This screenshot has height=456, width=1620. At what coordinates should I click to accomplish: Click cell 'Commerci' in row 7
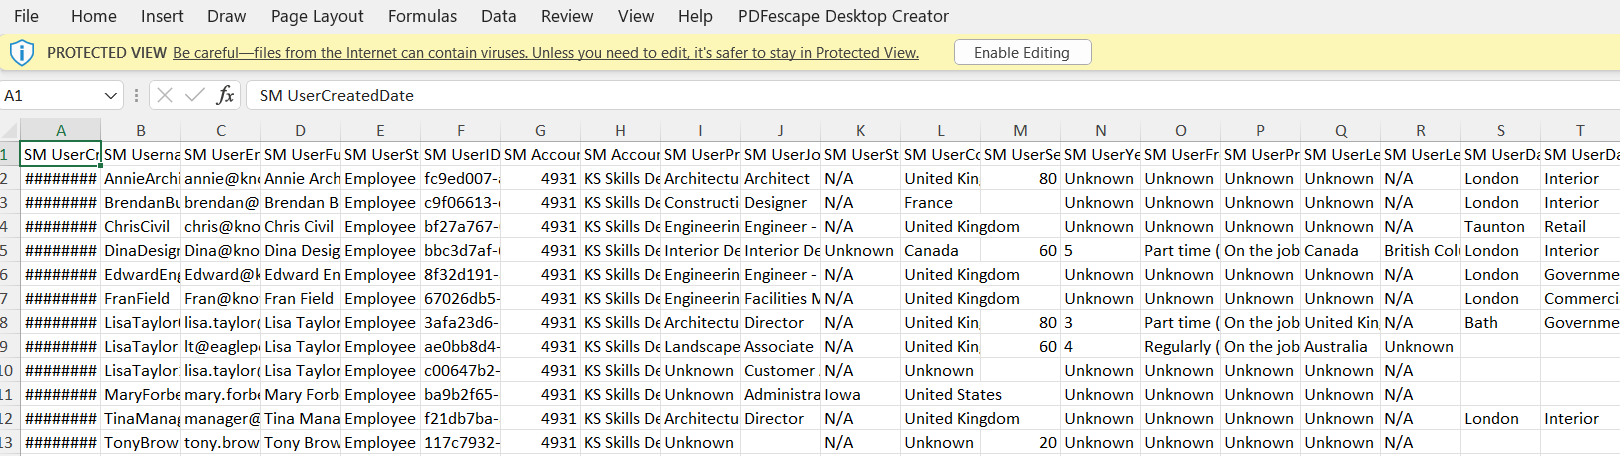pos(1581,299)
